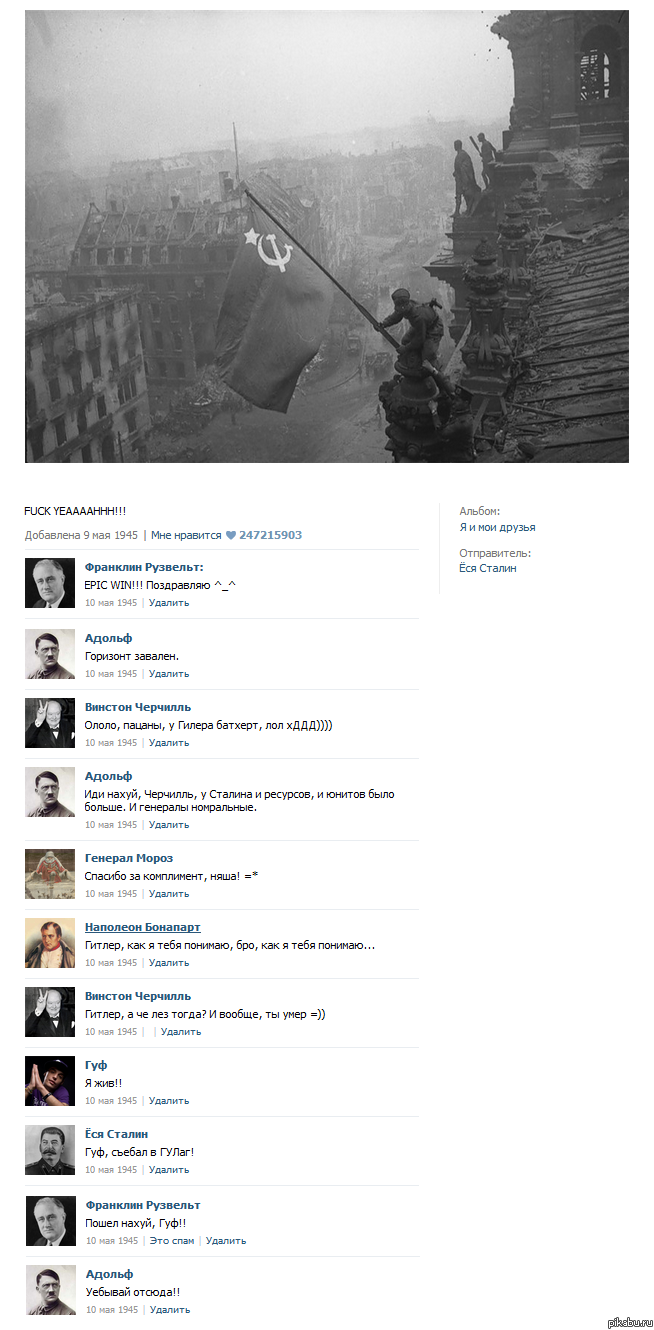654x1330 pixels.
Task: Click the Гуф commenter name
Action: 96,1065
